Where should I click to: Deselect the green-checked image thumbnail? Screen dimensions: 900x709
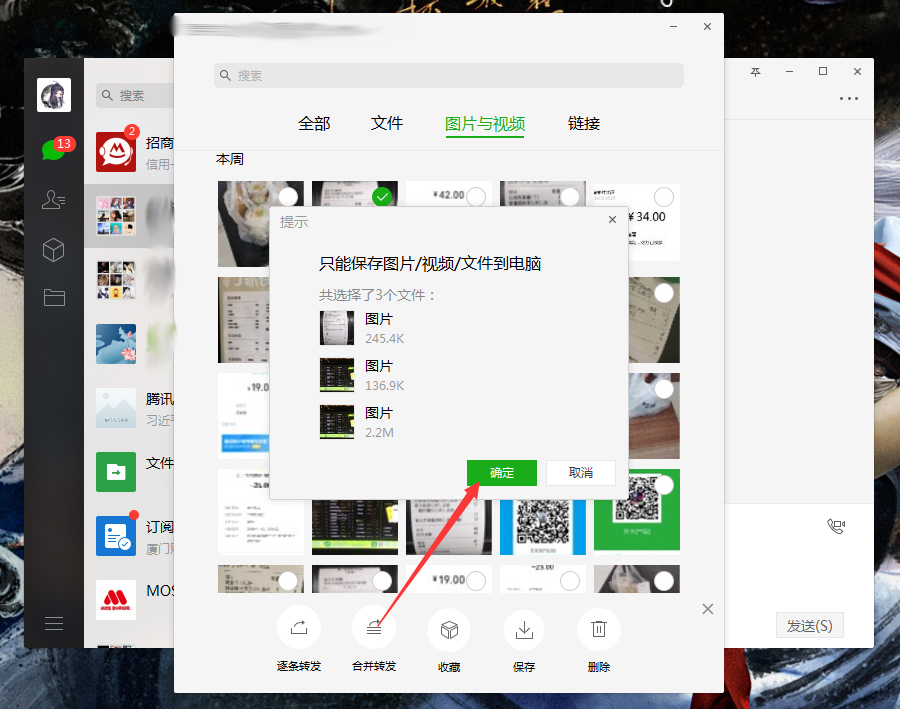[382, 196]
